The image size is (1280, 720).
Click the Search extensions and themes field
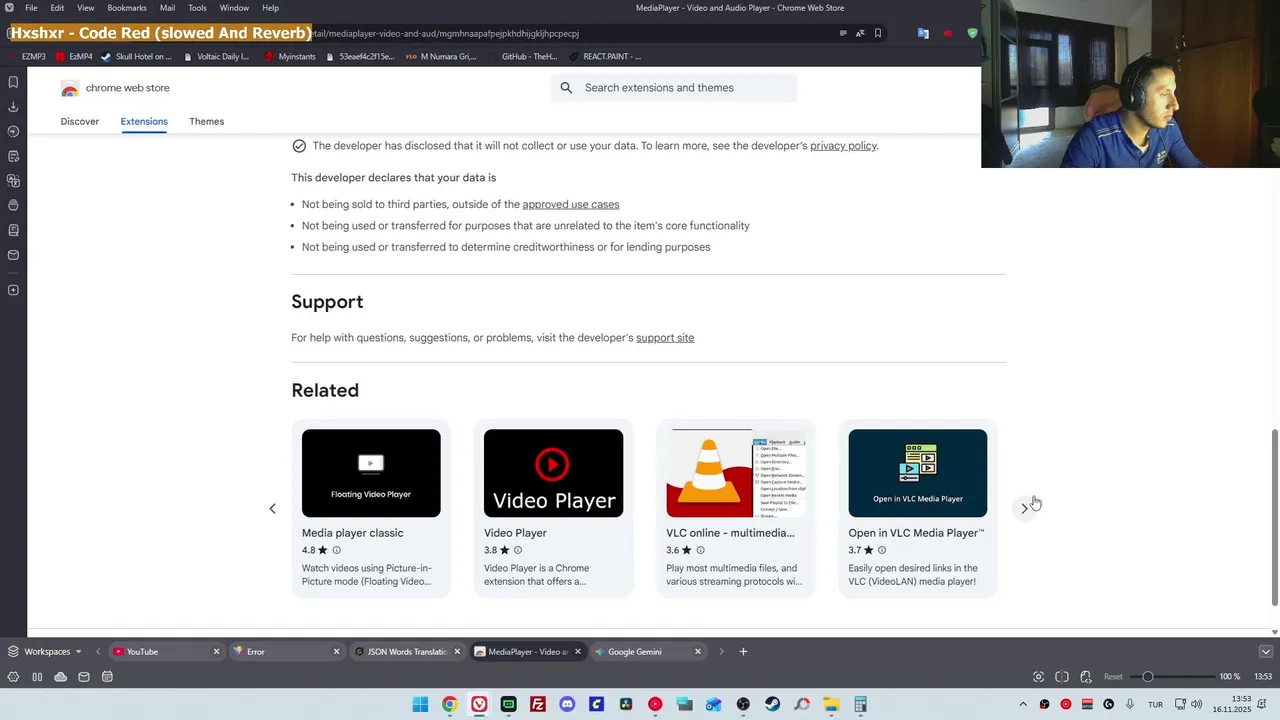click(674, 88)
